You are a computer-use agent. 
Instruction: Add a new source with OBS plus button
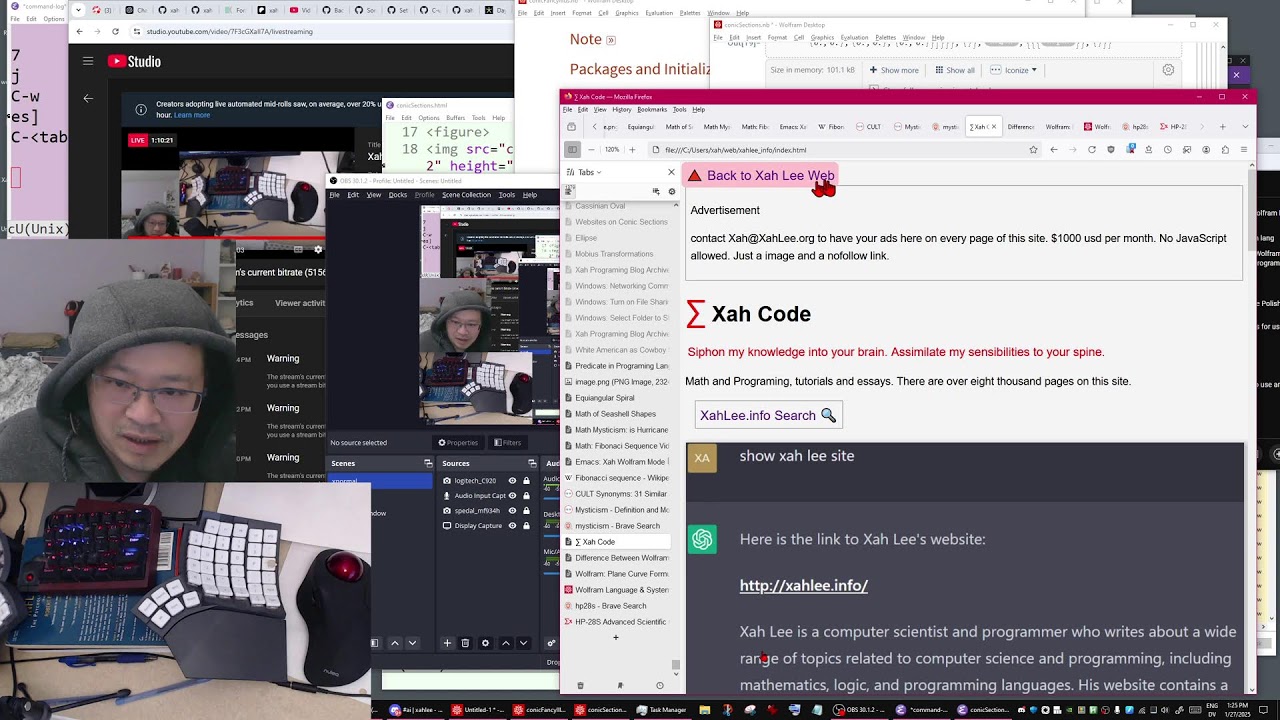[x=447, y=643]
